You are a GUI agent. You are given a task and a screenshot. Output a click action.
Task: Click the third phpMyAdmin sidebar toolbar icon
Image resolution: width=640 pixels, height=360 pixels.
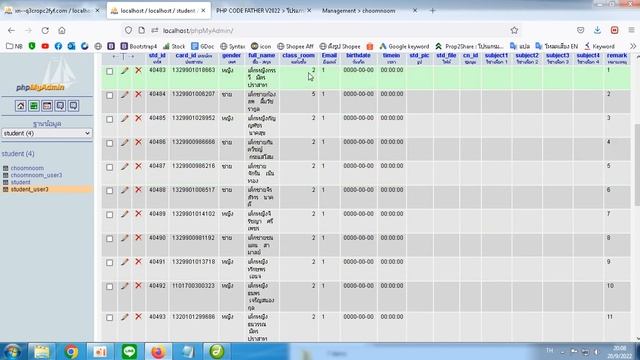(47, 106)
